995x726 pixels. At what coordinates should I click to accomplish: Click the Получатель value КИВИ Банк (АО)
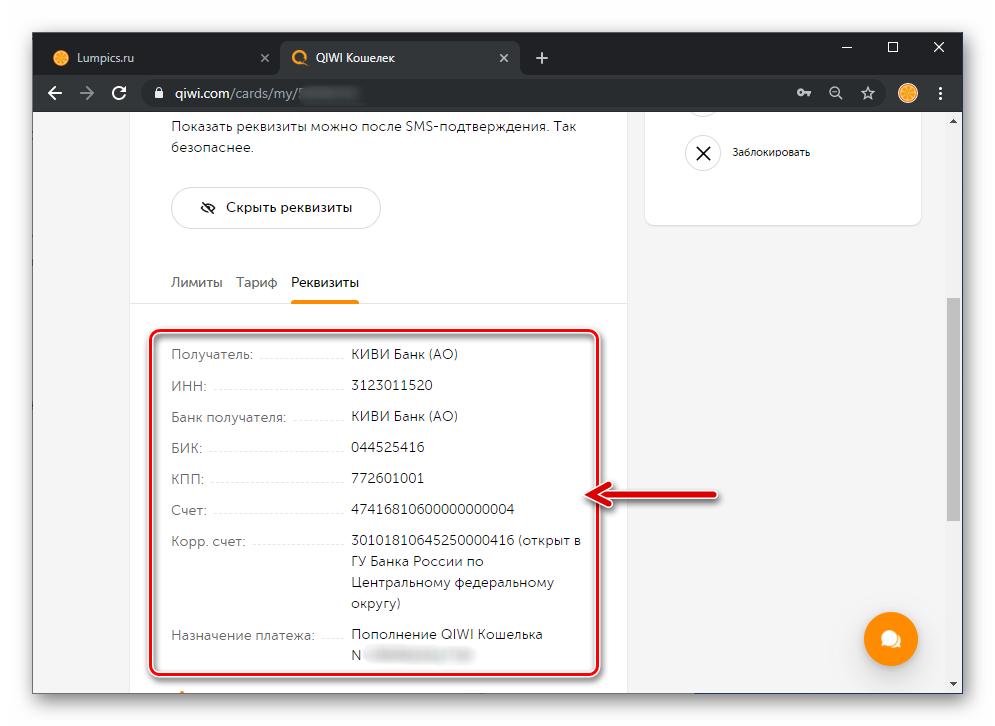(404, 354)
